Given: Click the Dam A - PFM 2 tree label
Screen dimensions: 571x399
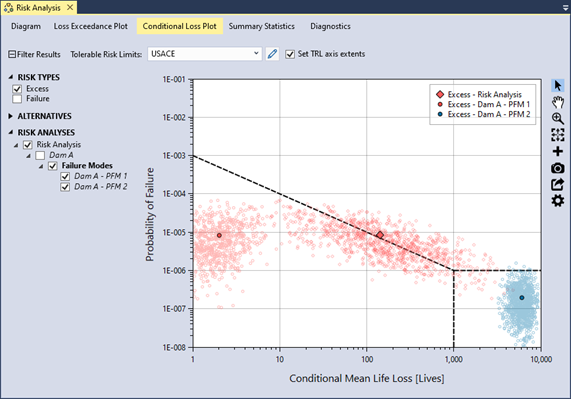Looking at the screenshot, I should point(101,187).
